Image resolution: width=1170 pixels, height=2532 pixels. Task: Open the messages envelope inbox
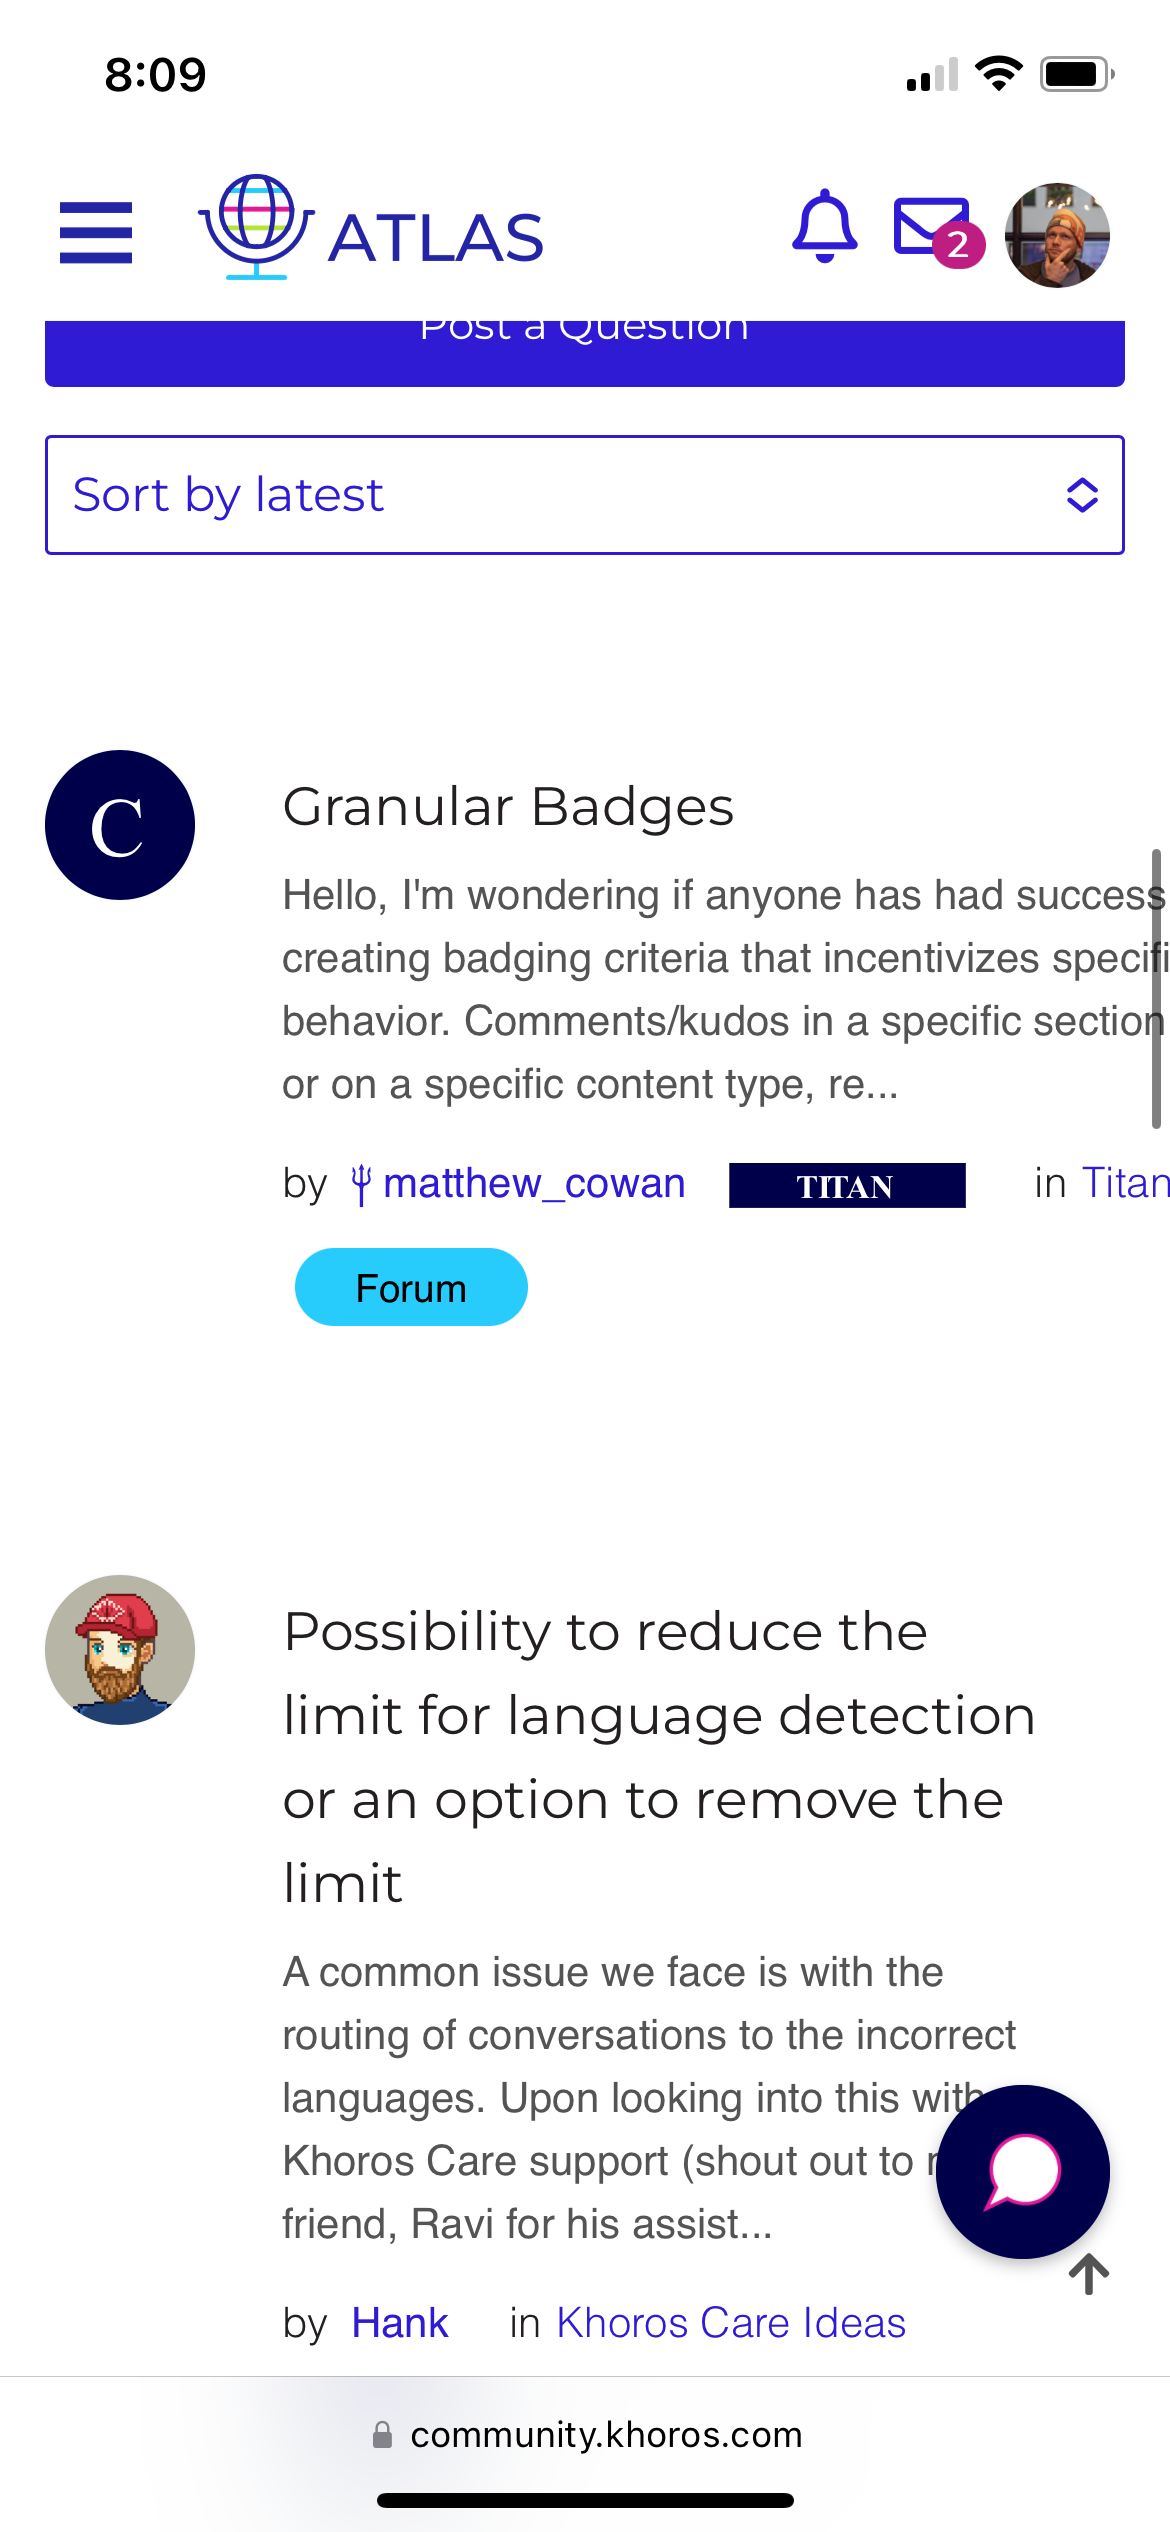931,228
